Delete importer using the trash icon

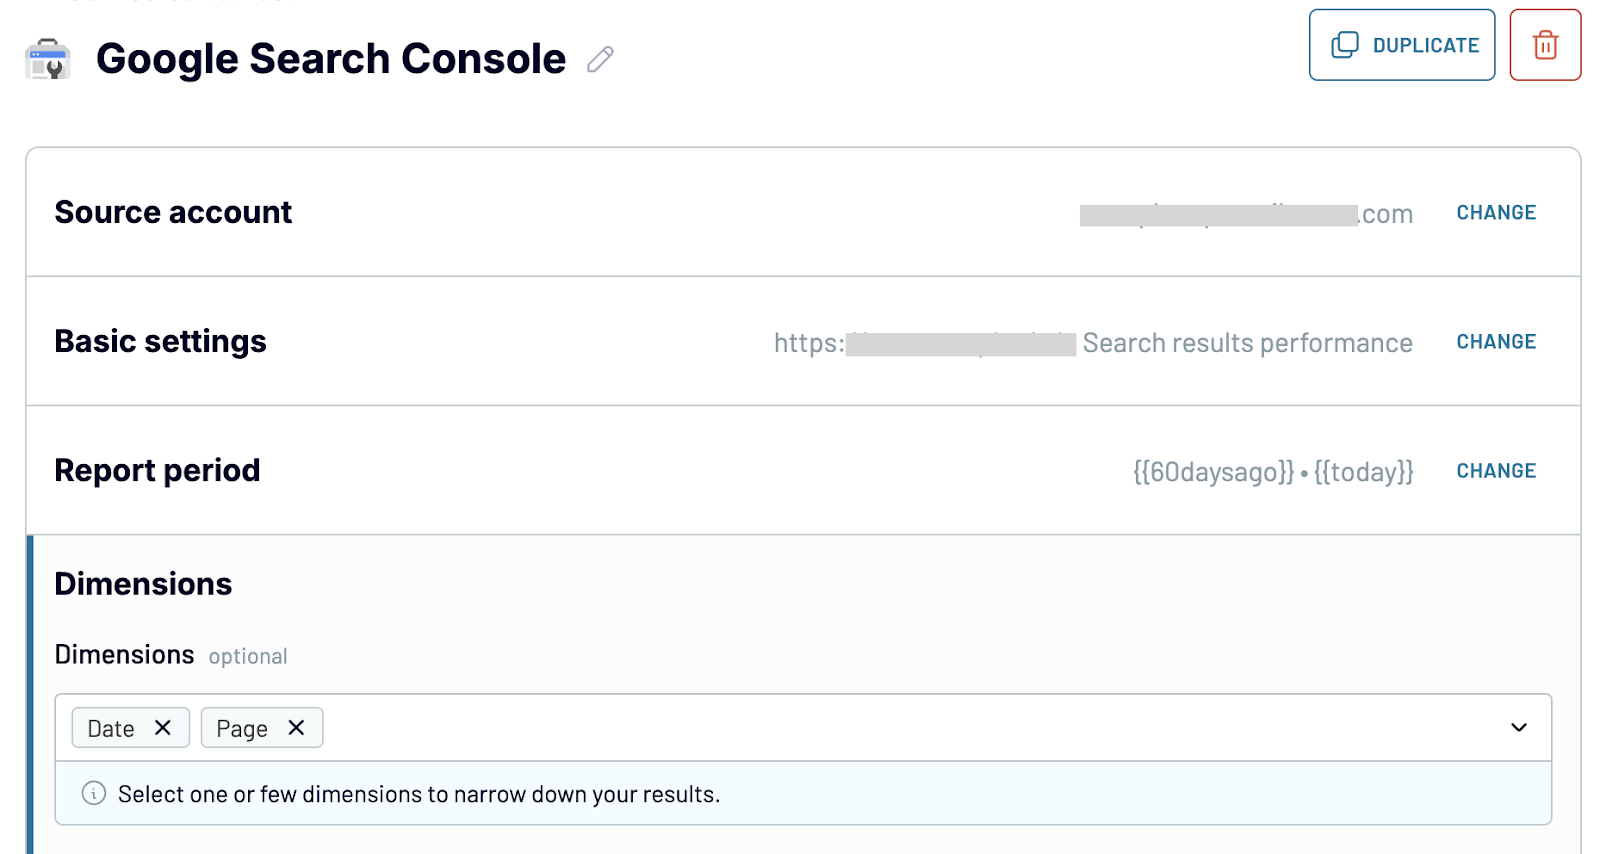click(1545, 45)
